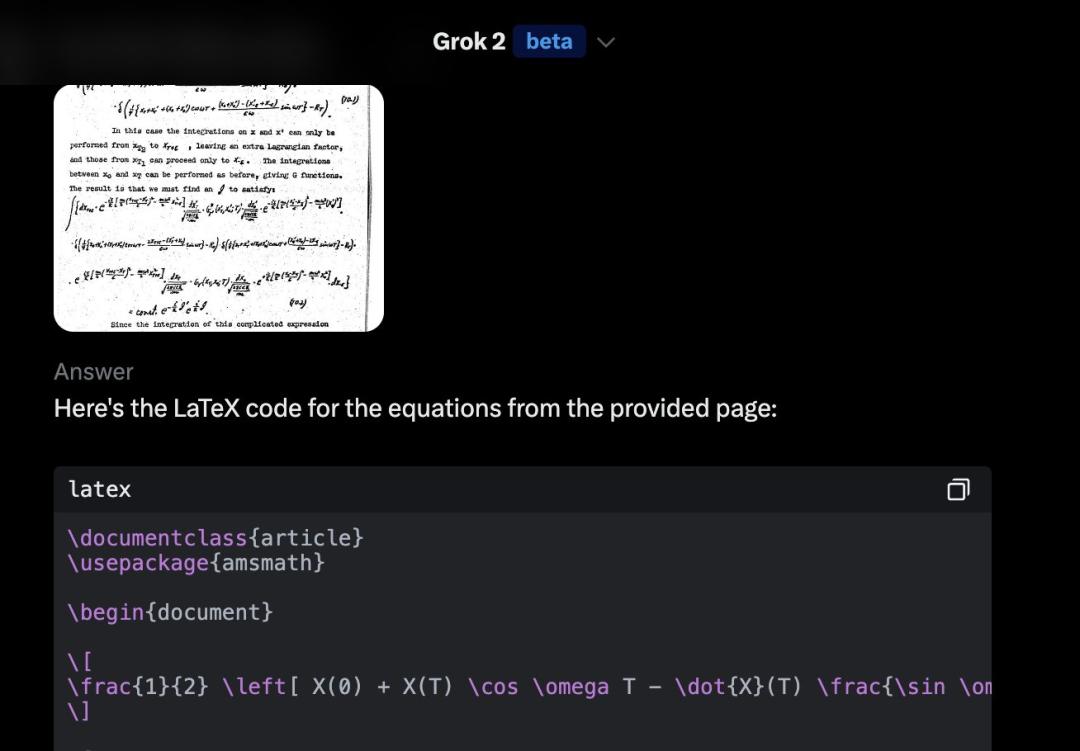The height and width of the screenshot is (751, 1080).
Task: Place cursor on the \documentclass command
Action: click(158, 537)
